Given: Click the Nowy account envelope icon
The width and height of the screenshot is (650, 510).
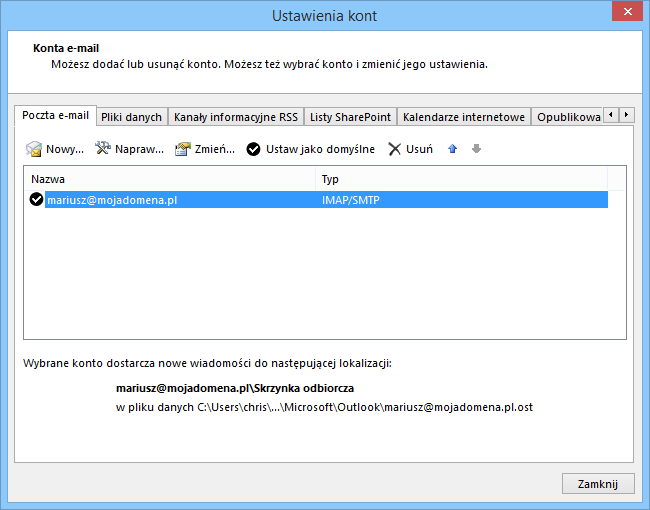Looking at the screenshot, I should pos(34,149).
